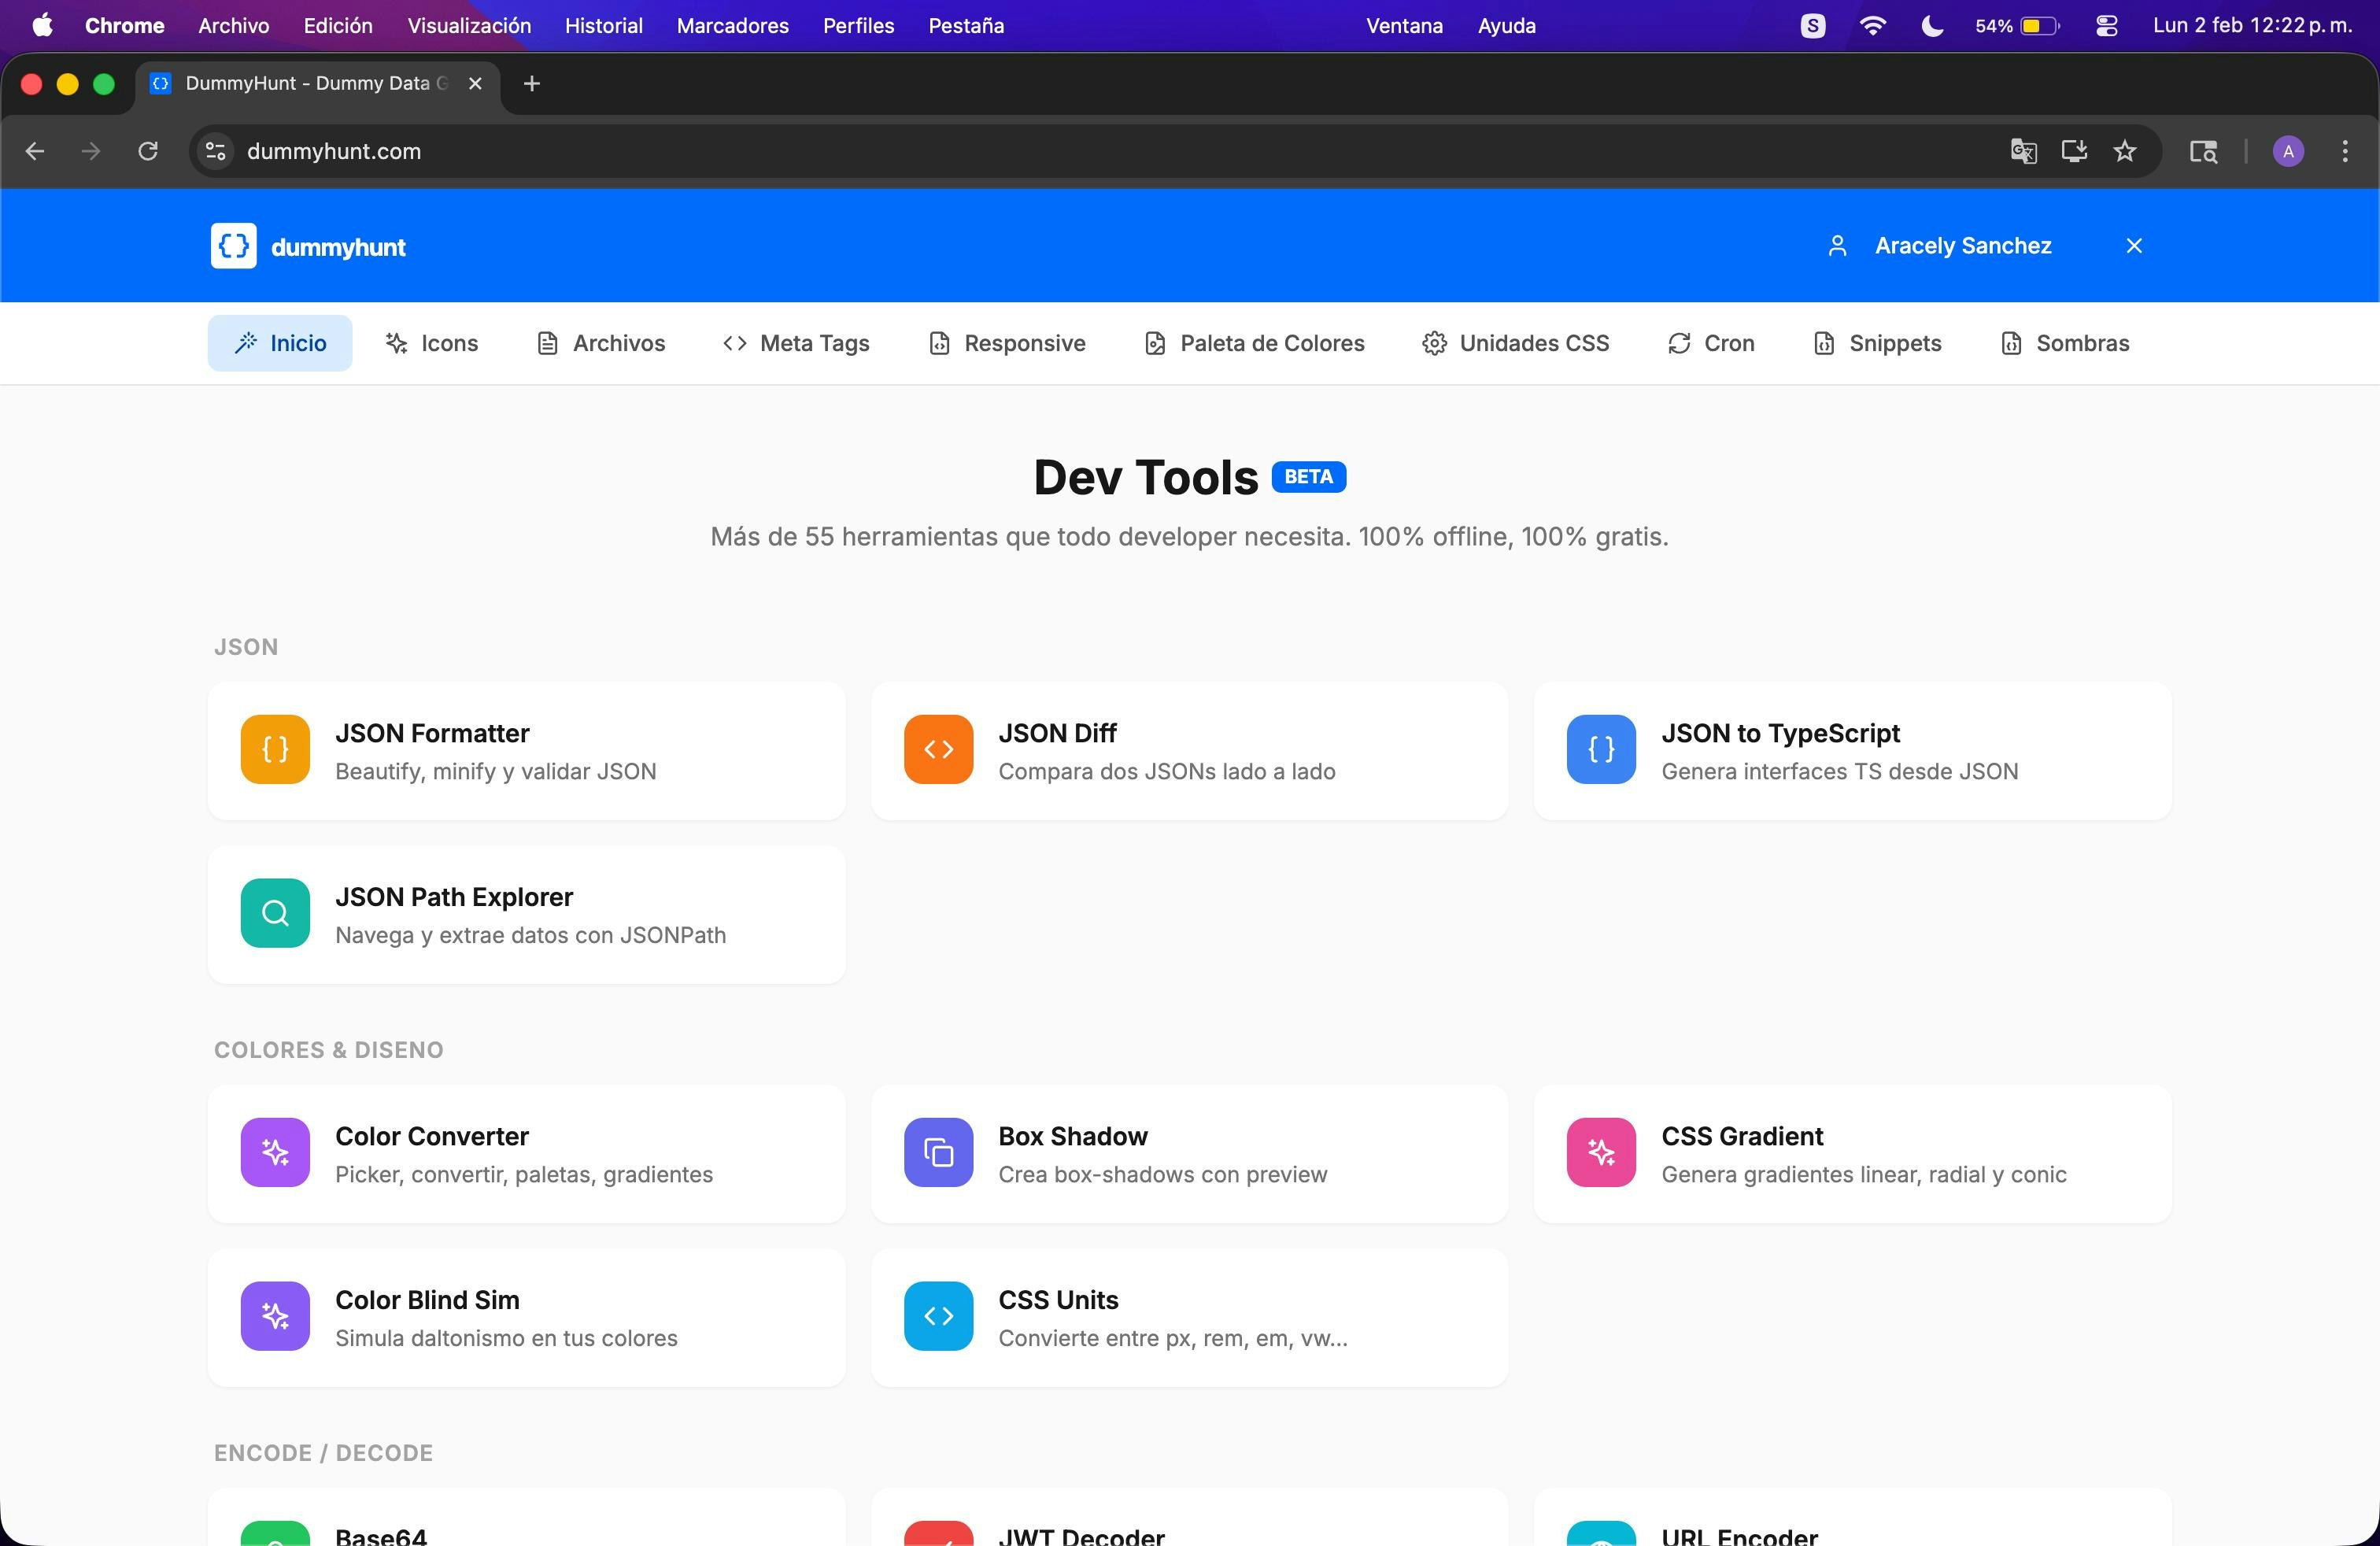Switch to the Cron tab
Image resolution: width=2380 pixels, height=1546 pixels.
tap(1711, 343)
